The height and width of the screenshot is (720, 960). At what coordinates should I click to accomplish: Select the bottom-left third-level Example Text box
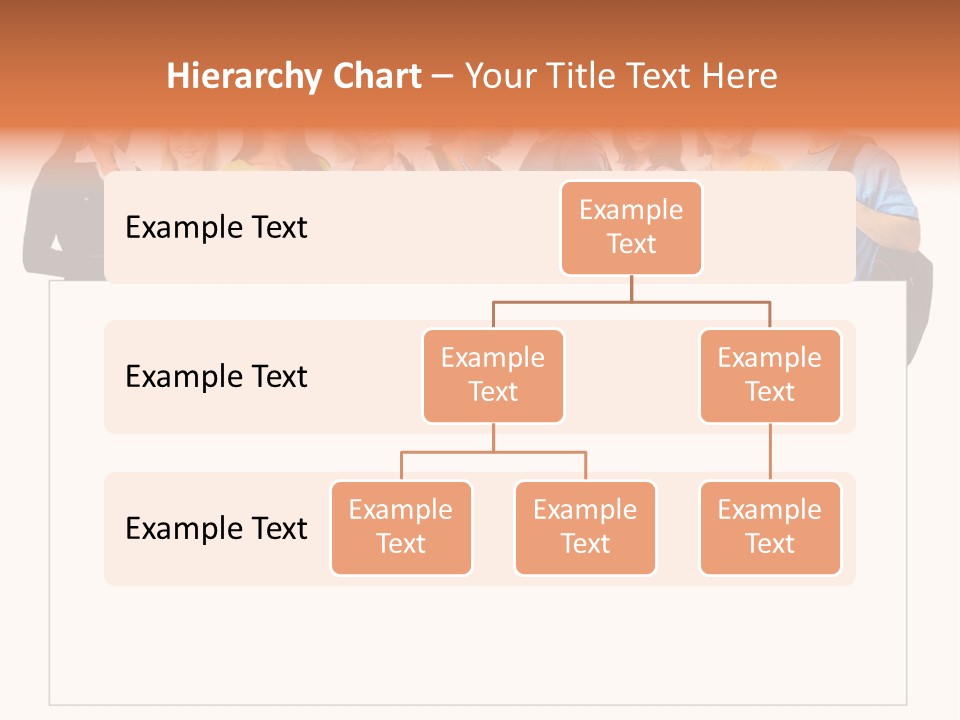(401, 527)
